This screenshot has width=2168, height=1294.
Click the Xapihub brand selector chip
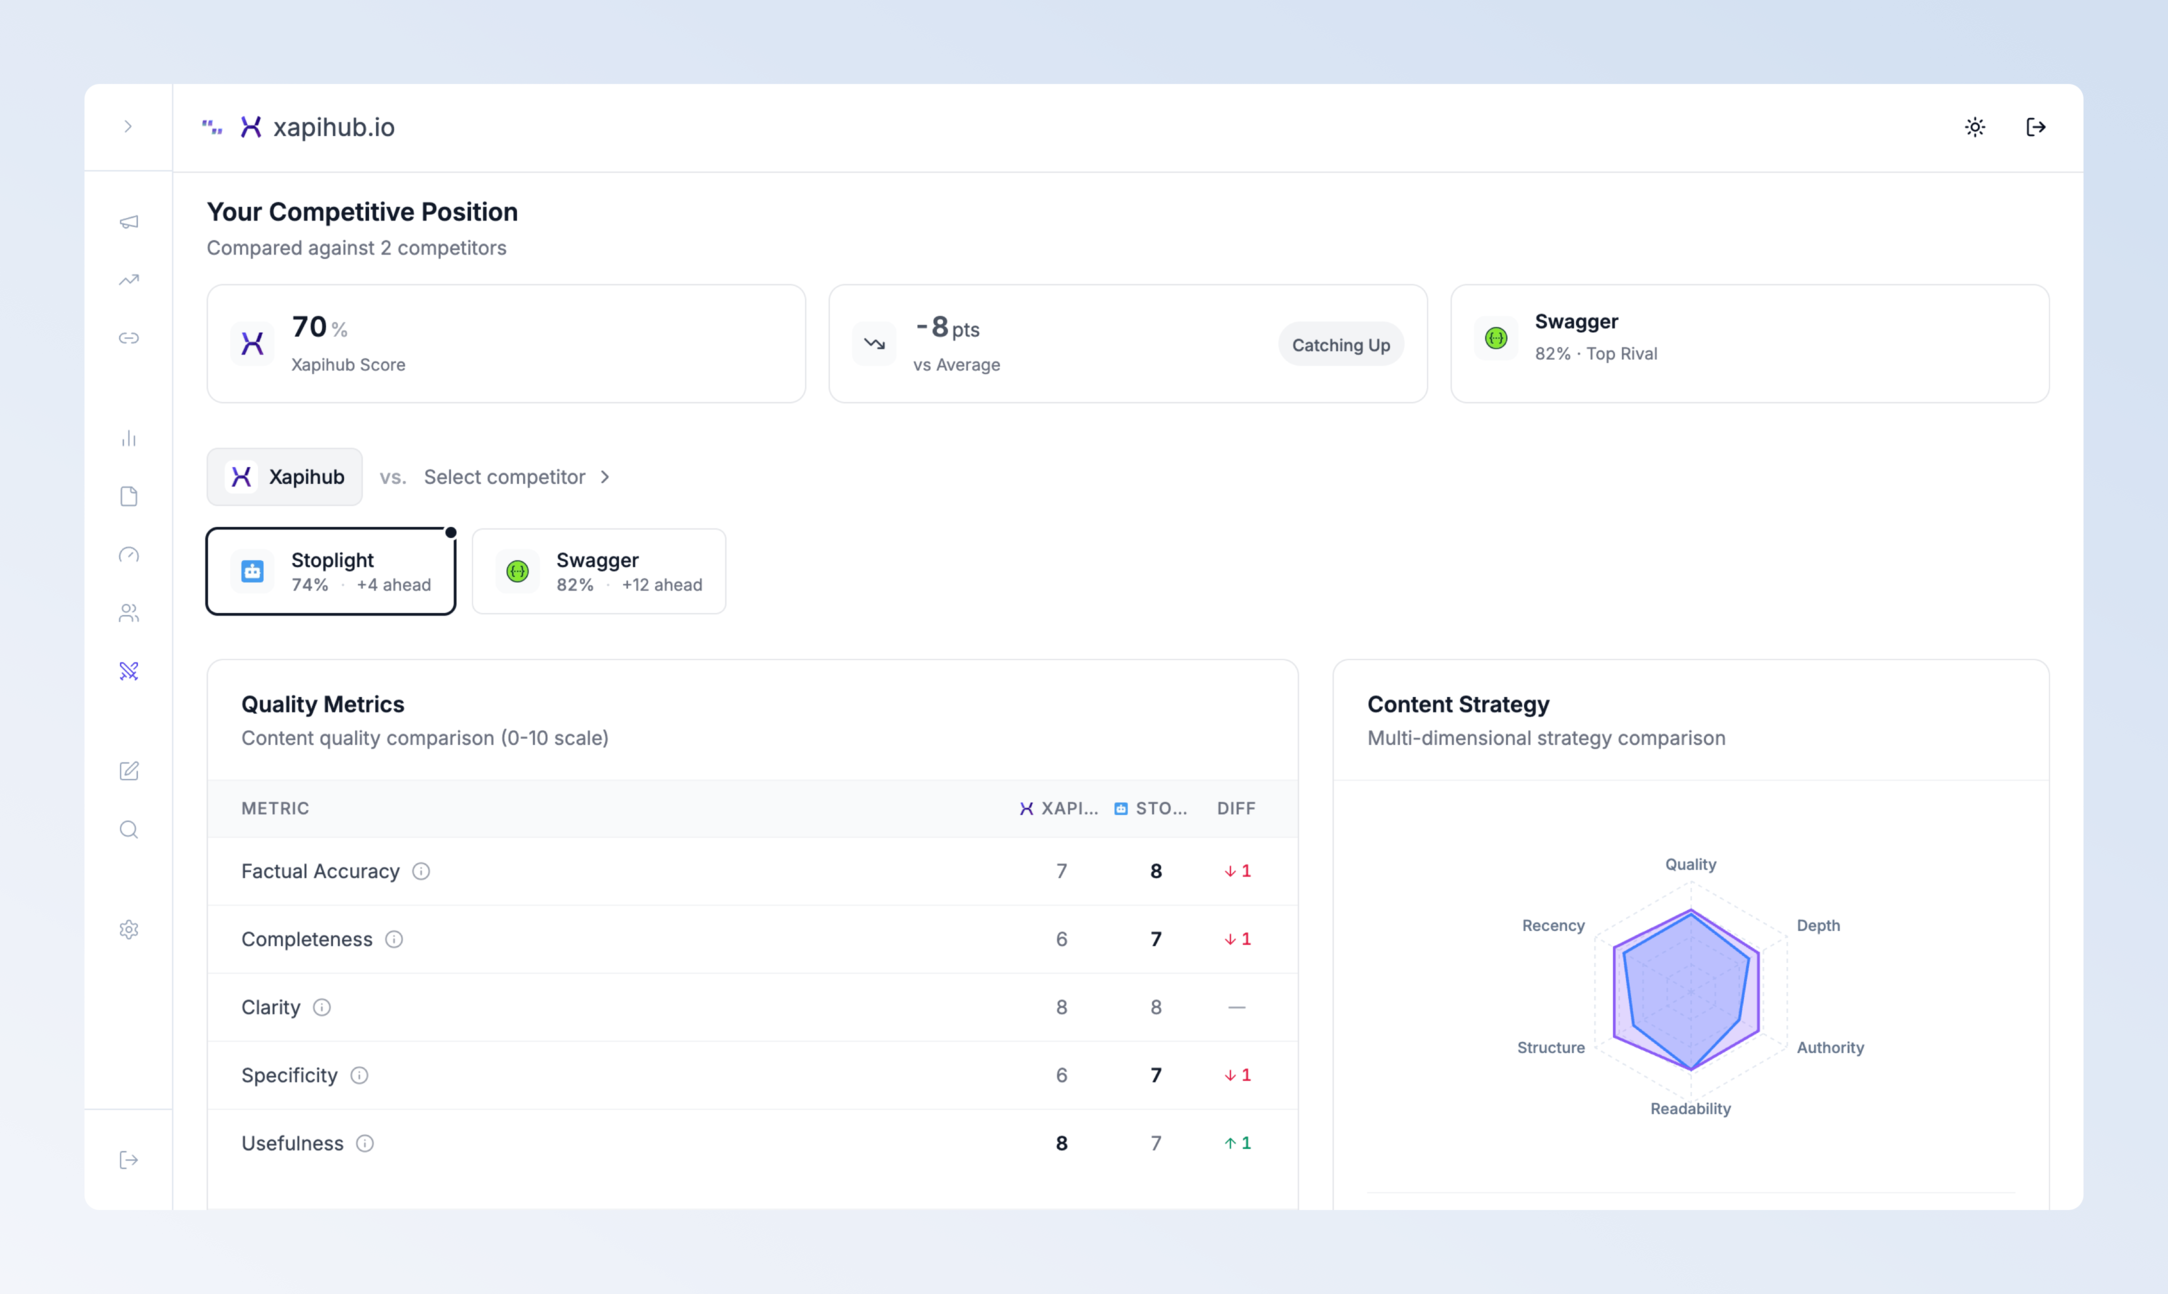click(285, 477)
